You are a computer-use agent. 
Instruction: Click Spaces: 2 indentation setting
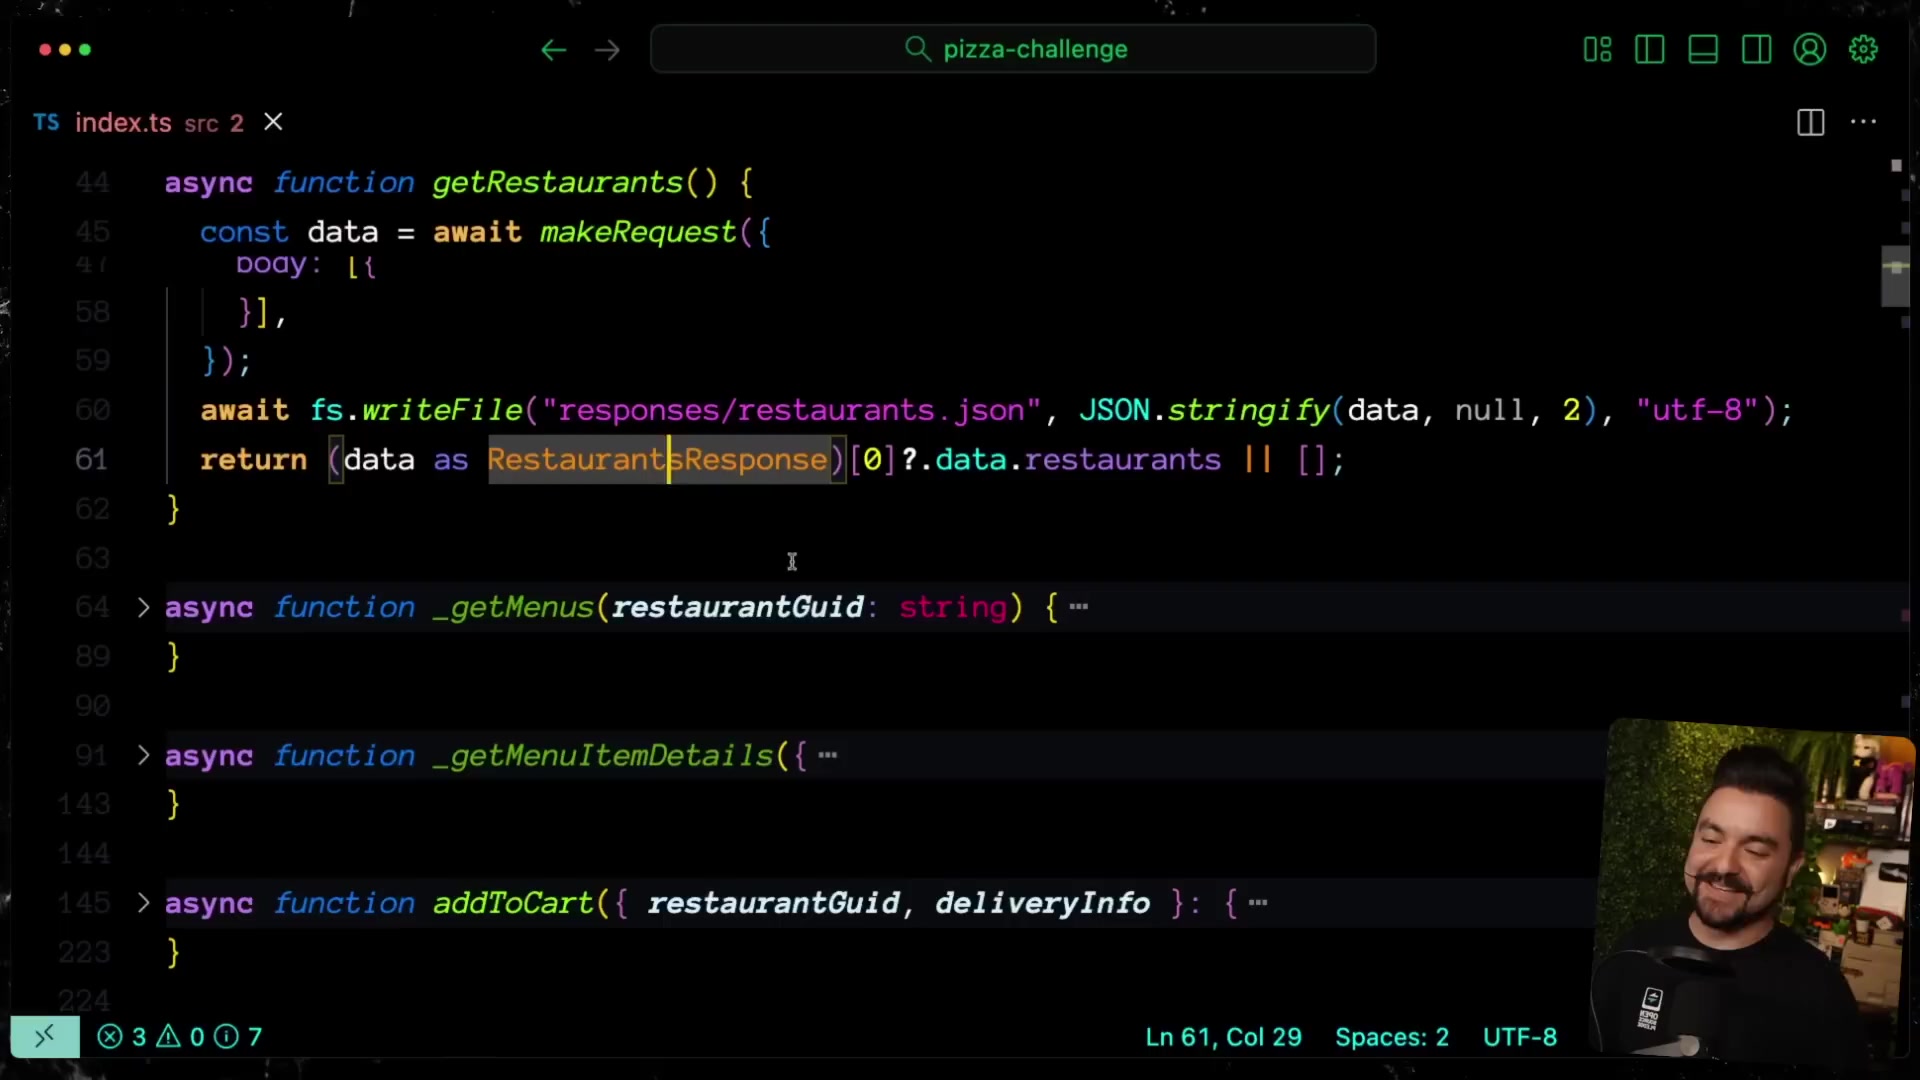coord(1391,1037)
